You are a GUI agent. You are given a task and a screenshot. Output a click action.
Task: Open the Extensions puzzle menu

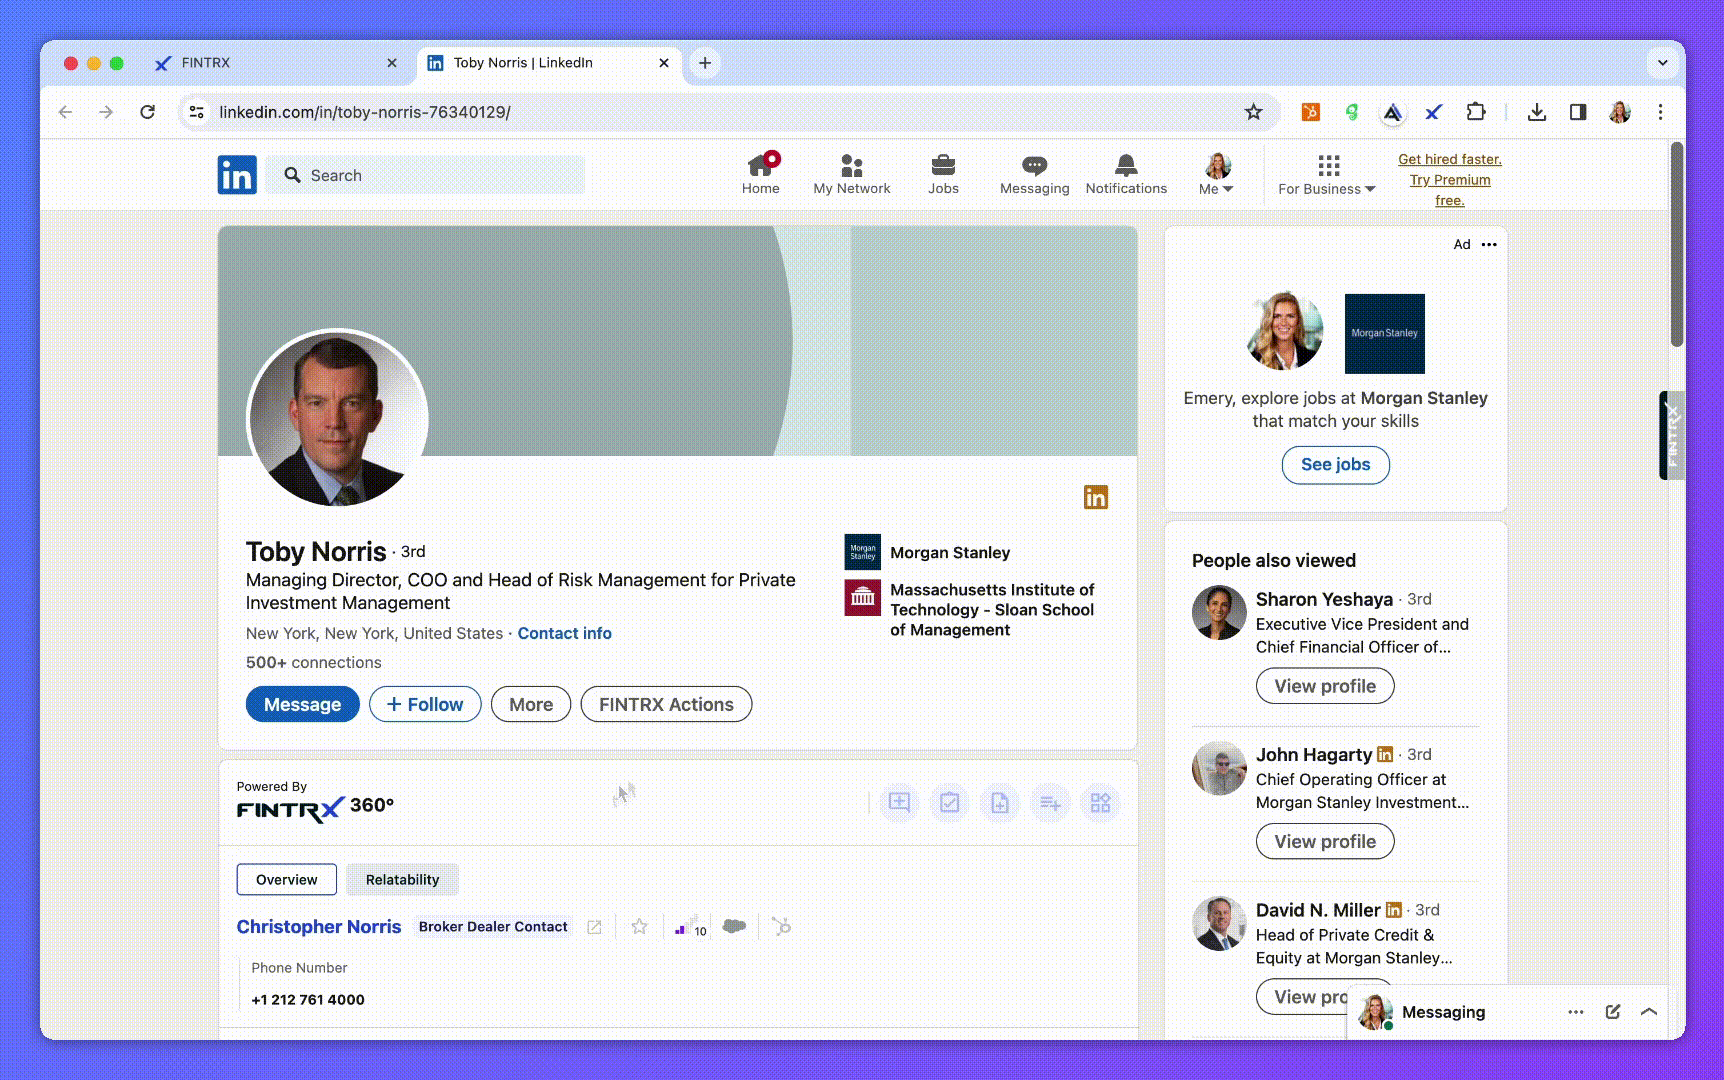1475,112
